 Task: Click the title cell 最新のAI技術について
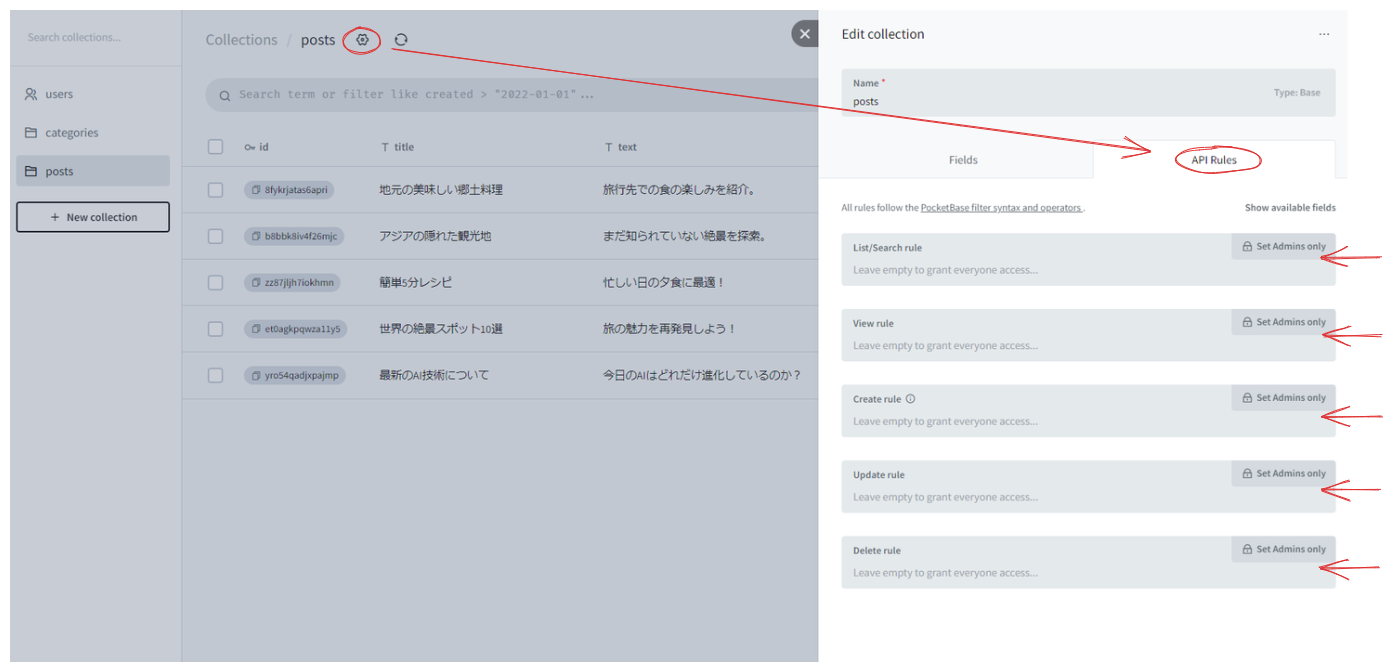[434, 375]
